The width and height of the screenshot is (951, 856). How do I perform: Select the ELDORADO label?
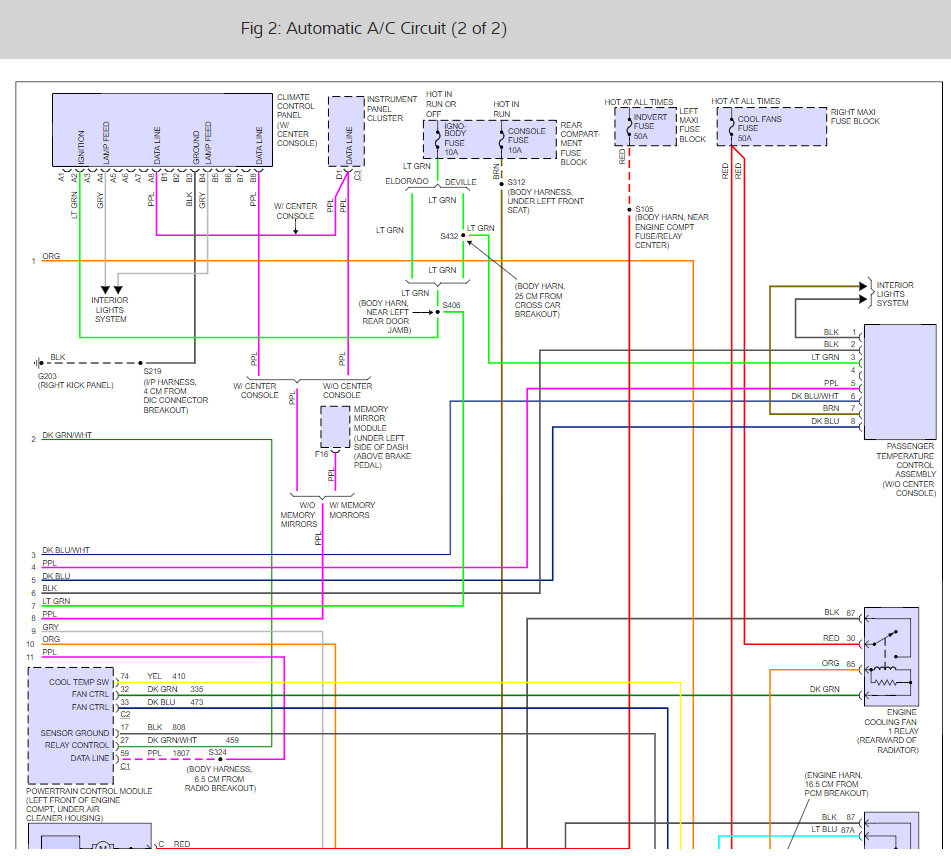click(x=406, y=181)
